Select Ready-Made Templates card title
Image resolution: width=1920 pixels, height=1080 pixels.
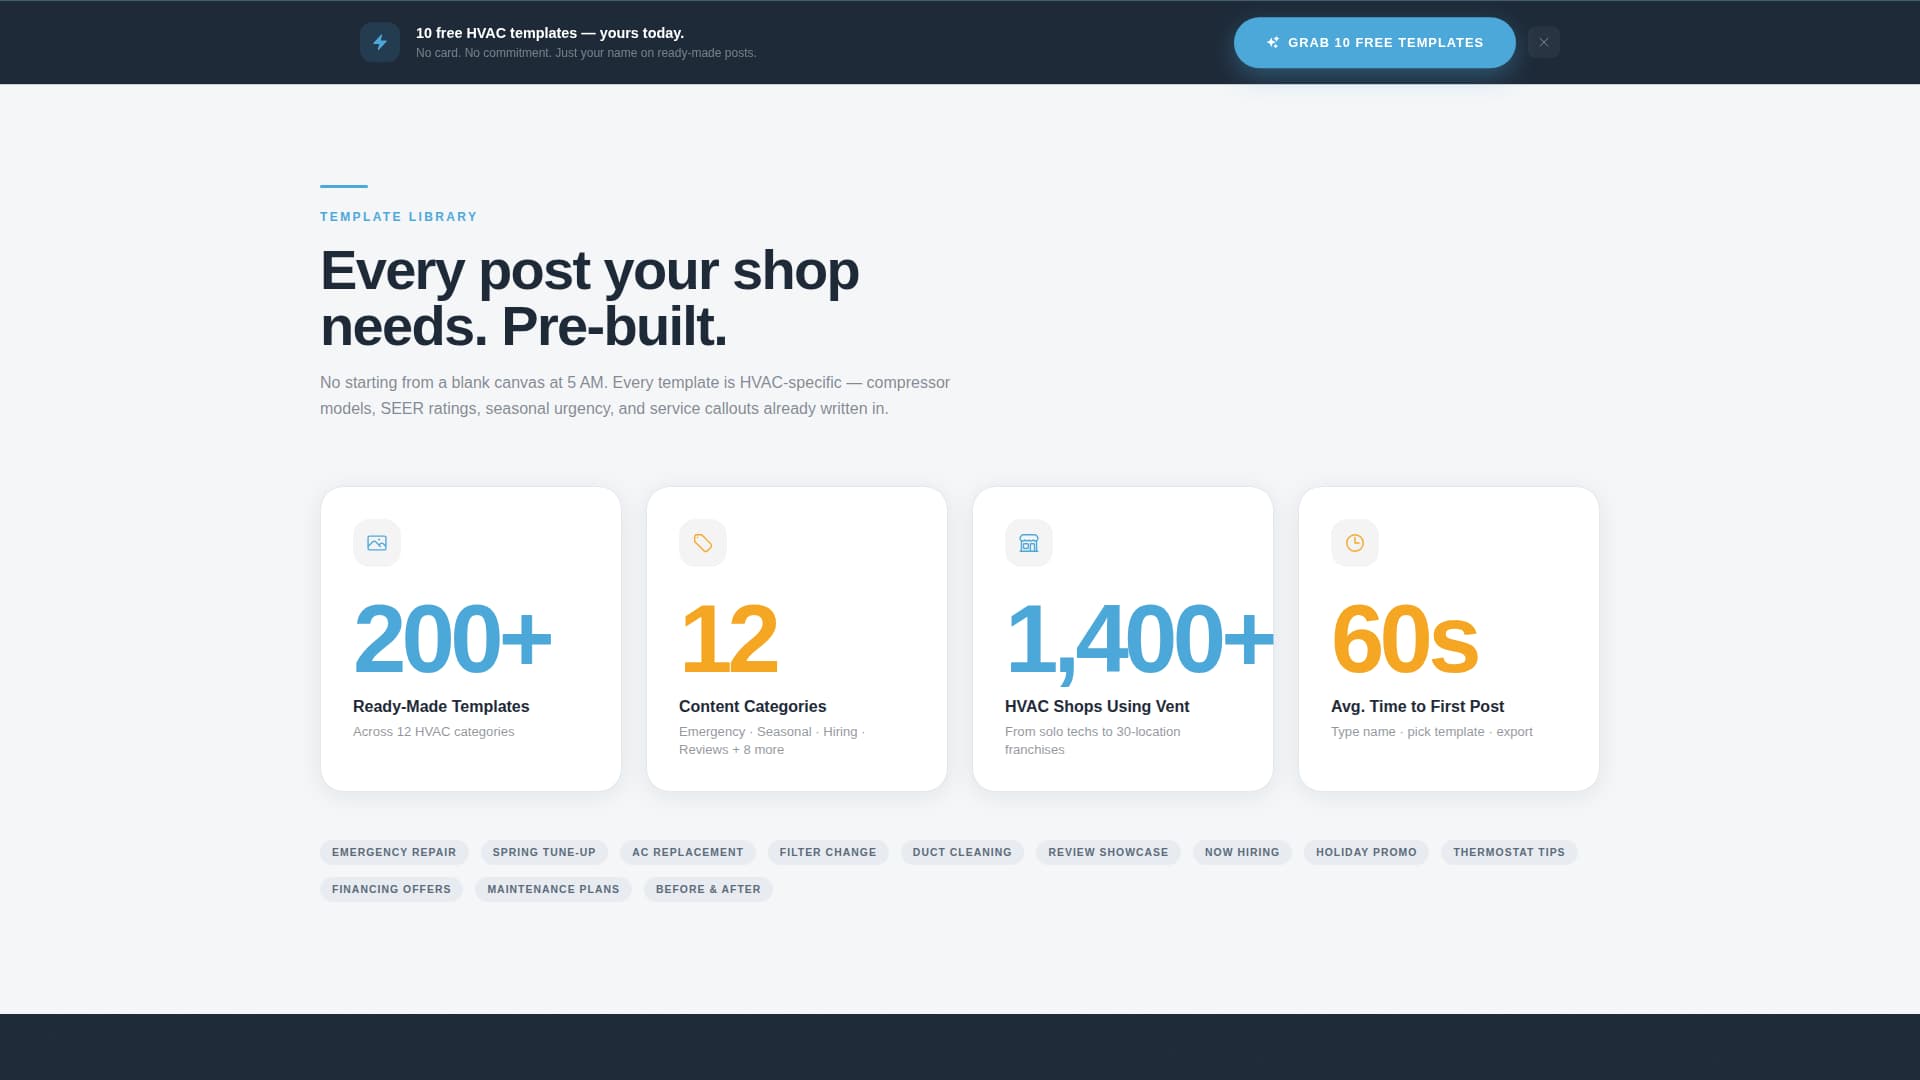(441, 706)
